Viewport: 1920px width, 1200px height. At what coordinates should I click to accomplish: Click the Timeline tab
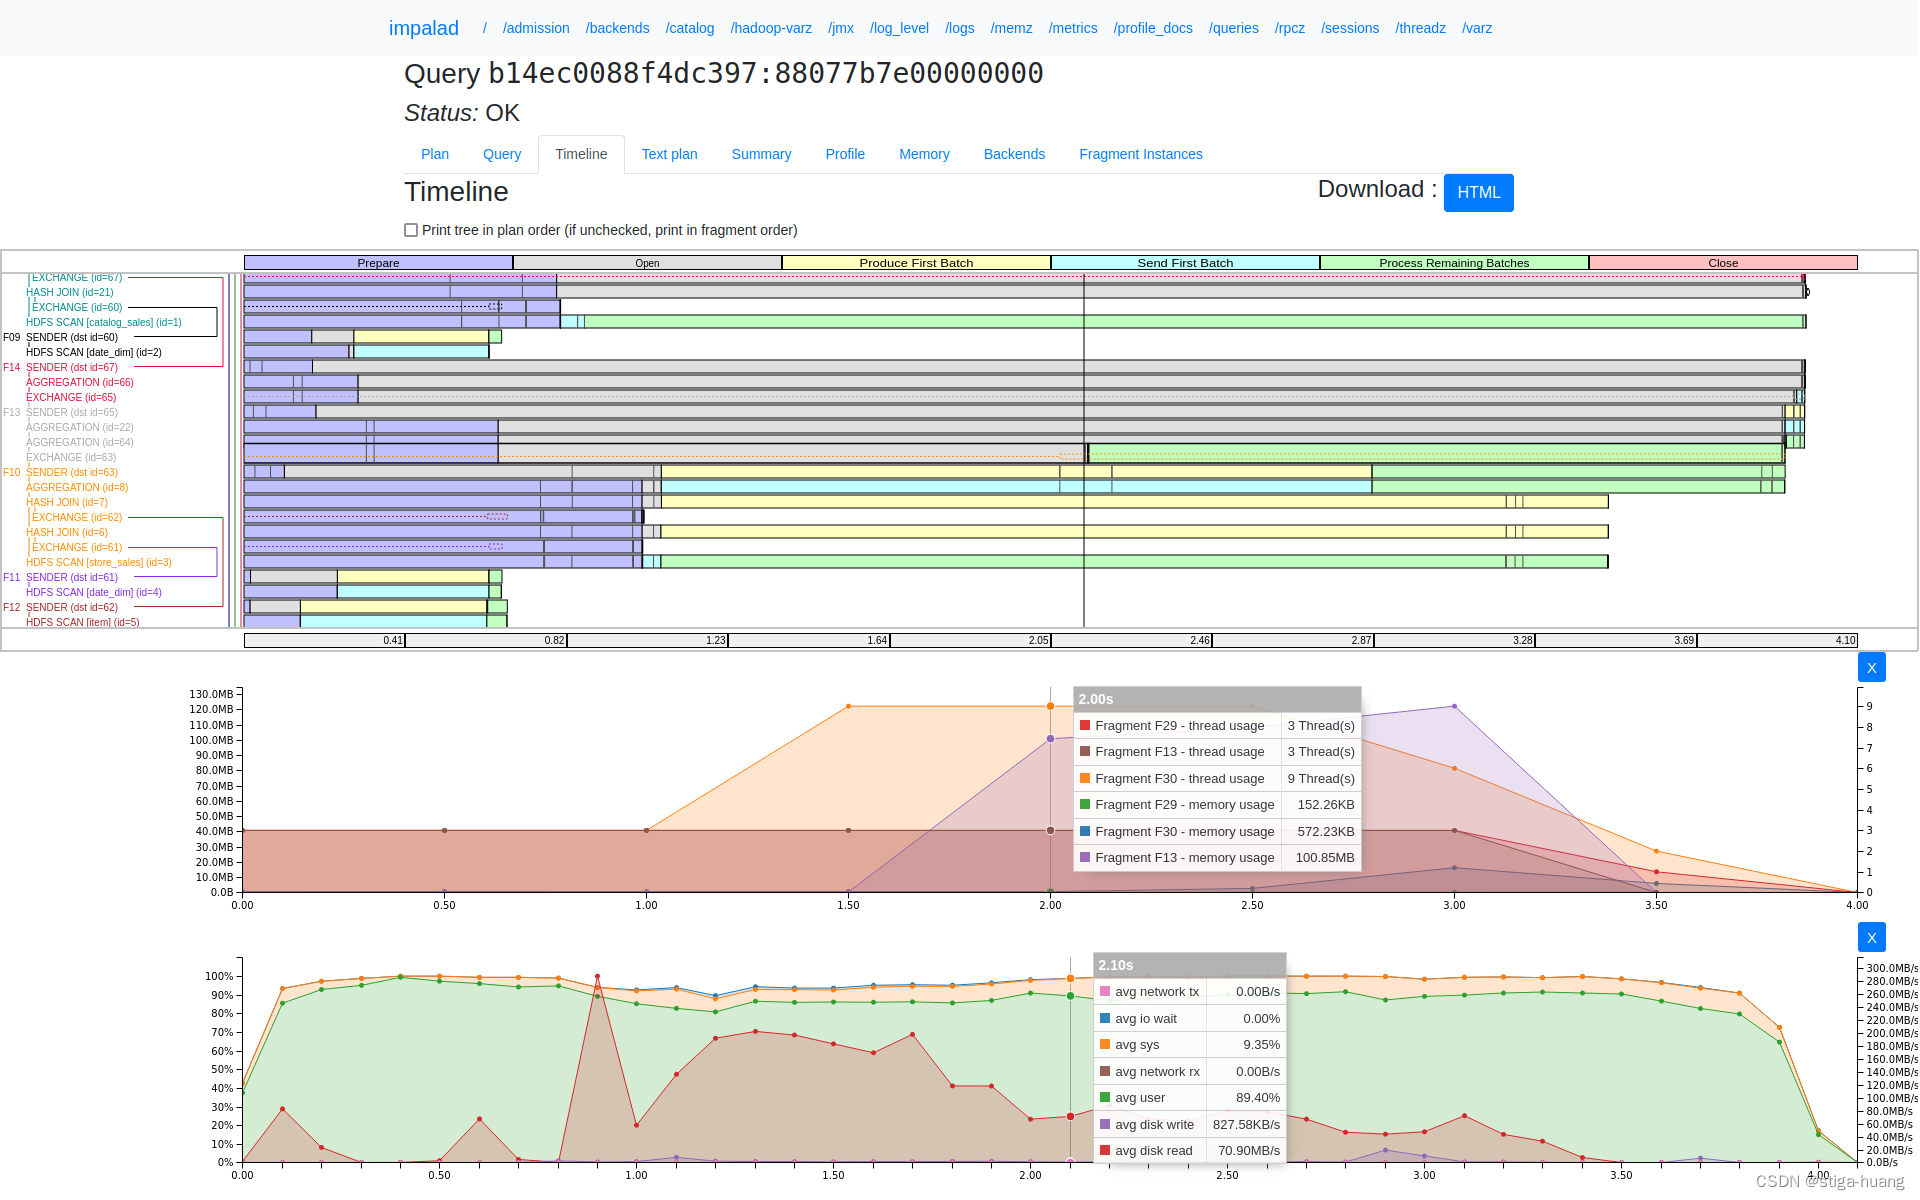tap(578, 153)
